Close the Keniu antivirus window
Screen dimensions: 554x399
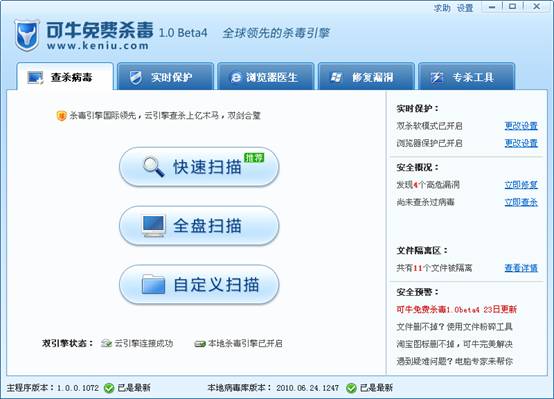(537, 7)
